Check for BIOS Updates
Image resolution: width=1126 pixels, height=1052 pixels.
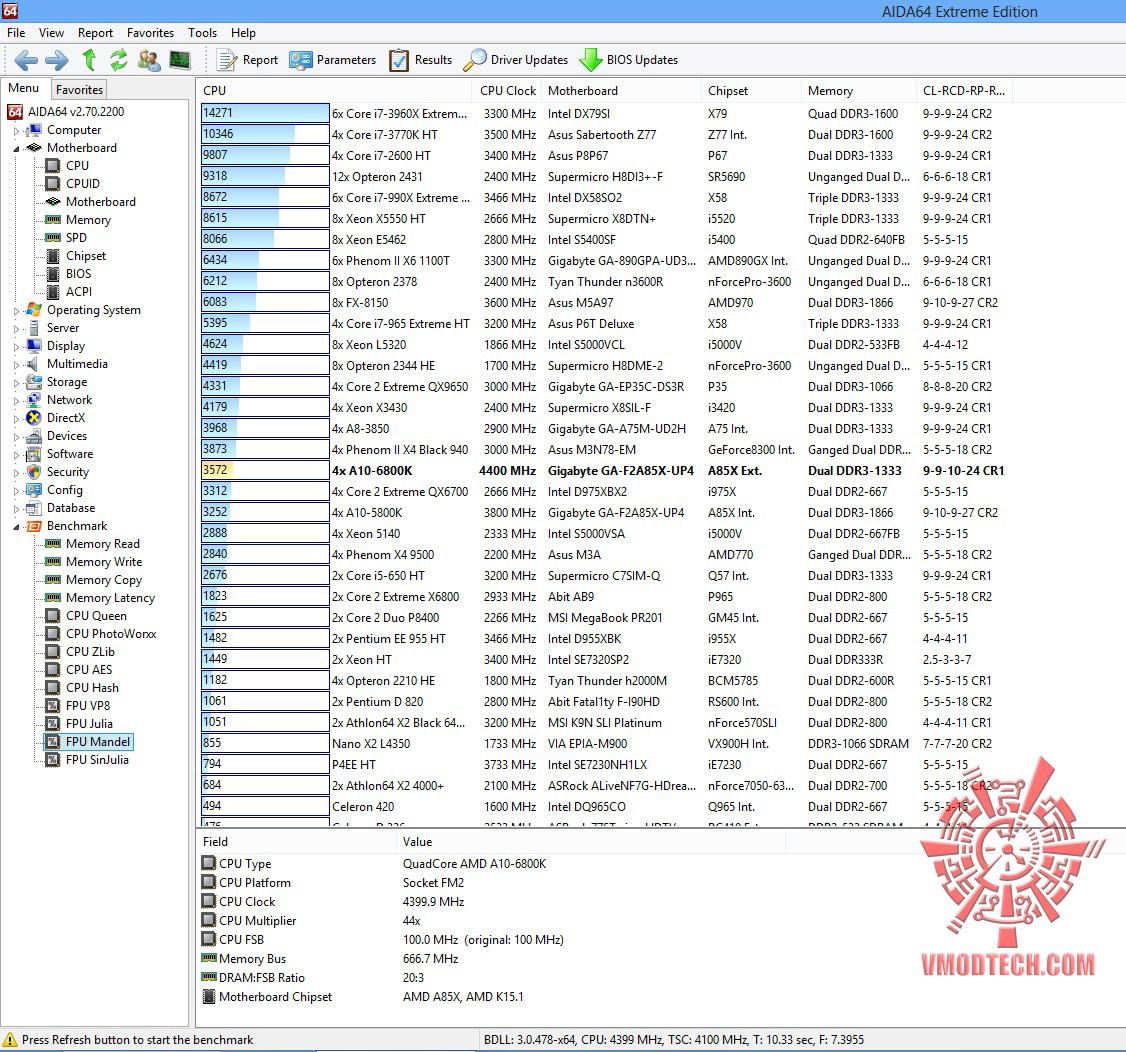click(x=628, y=60)
